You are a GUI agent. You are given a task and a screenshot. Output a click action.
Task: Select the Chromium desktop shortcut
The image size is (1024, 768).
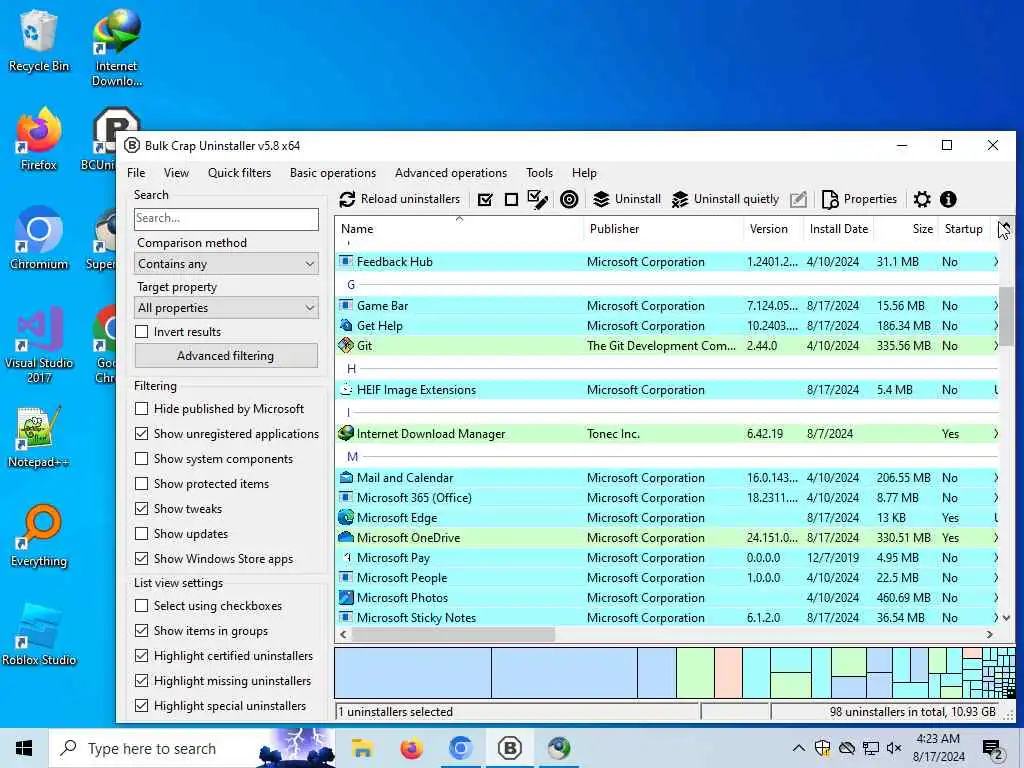tap(39, 239)
